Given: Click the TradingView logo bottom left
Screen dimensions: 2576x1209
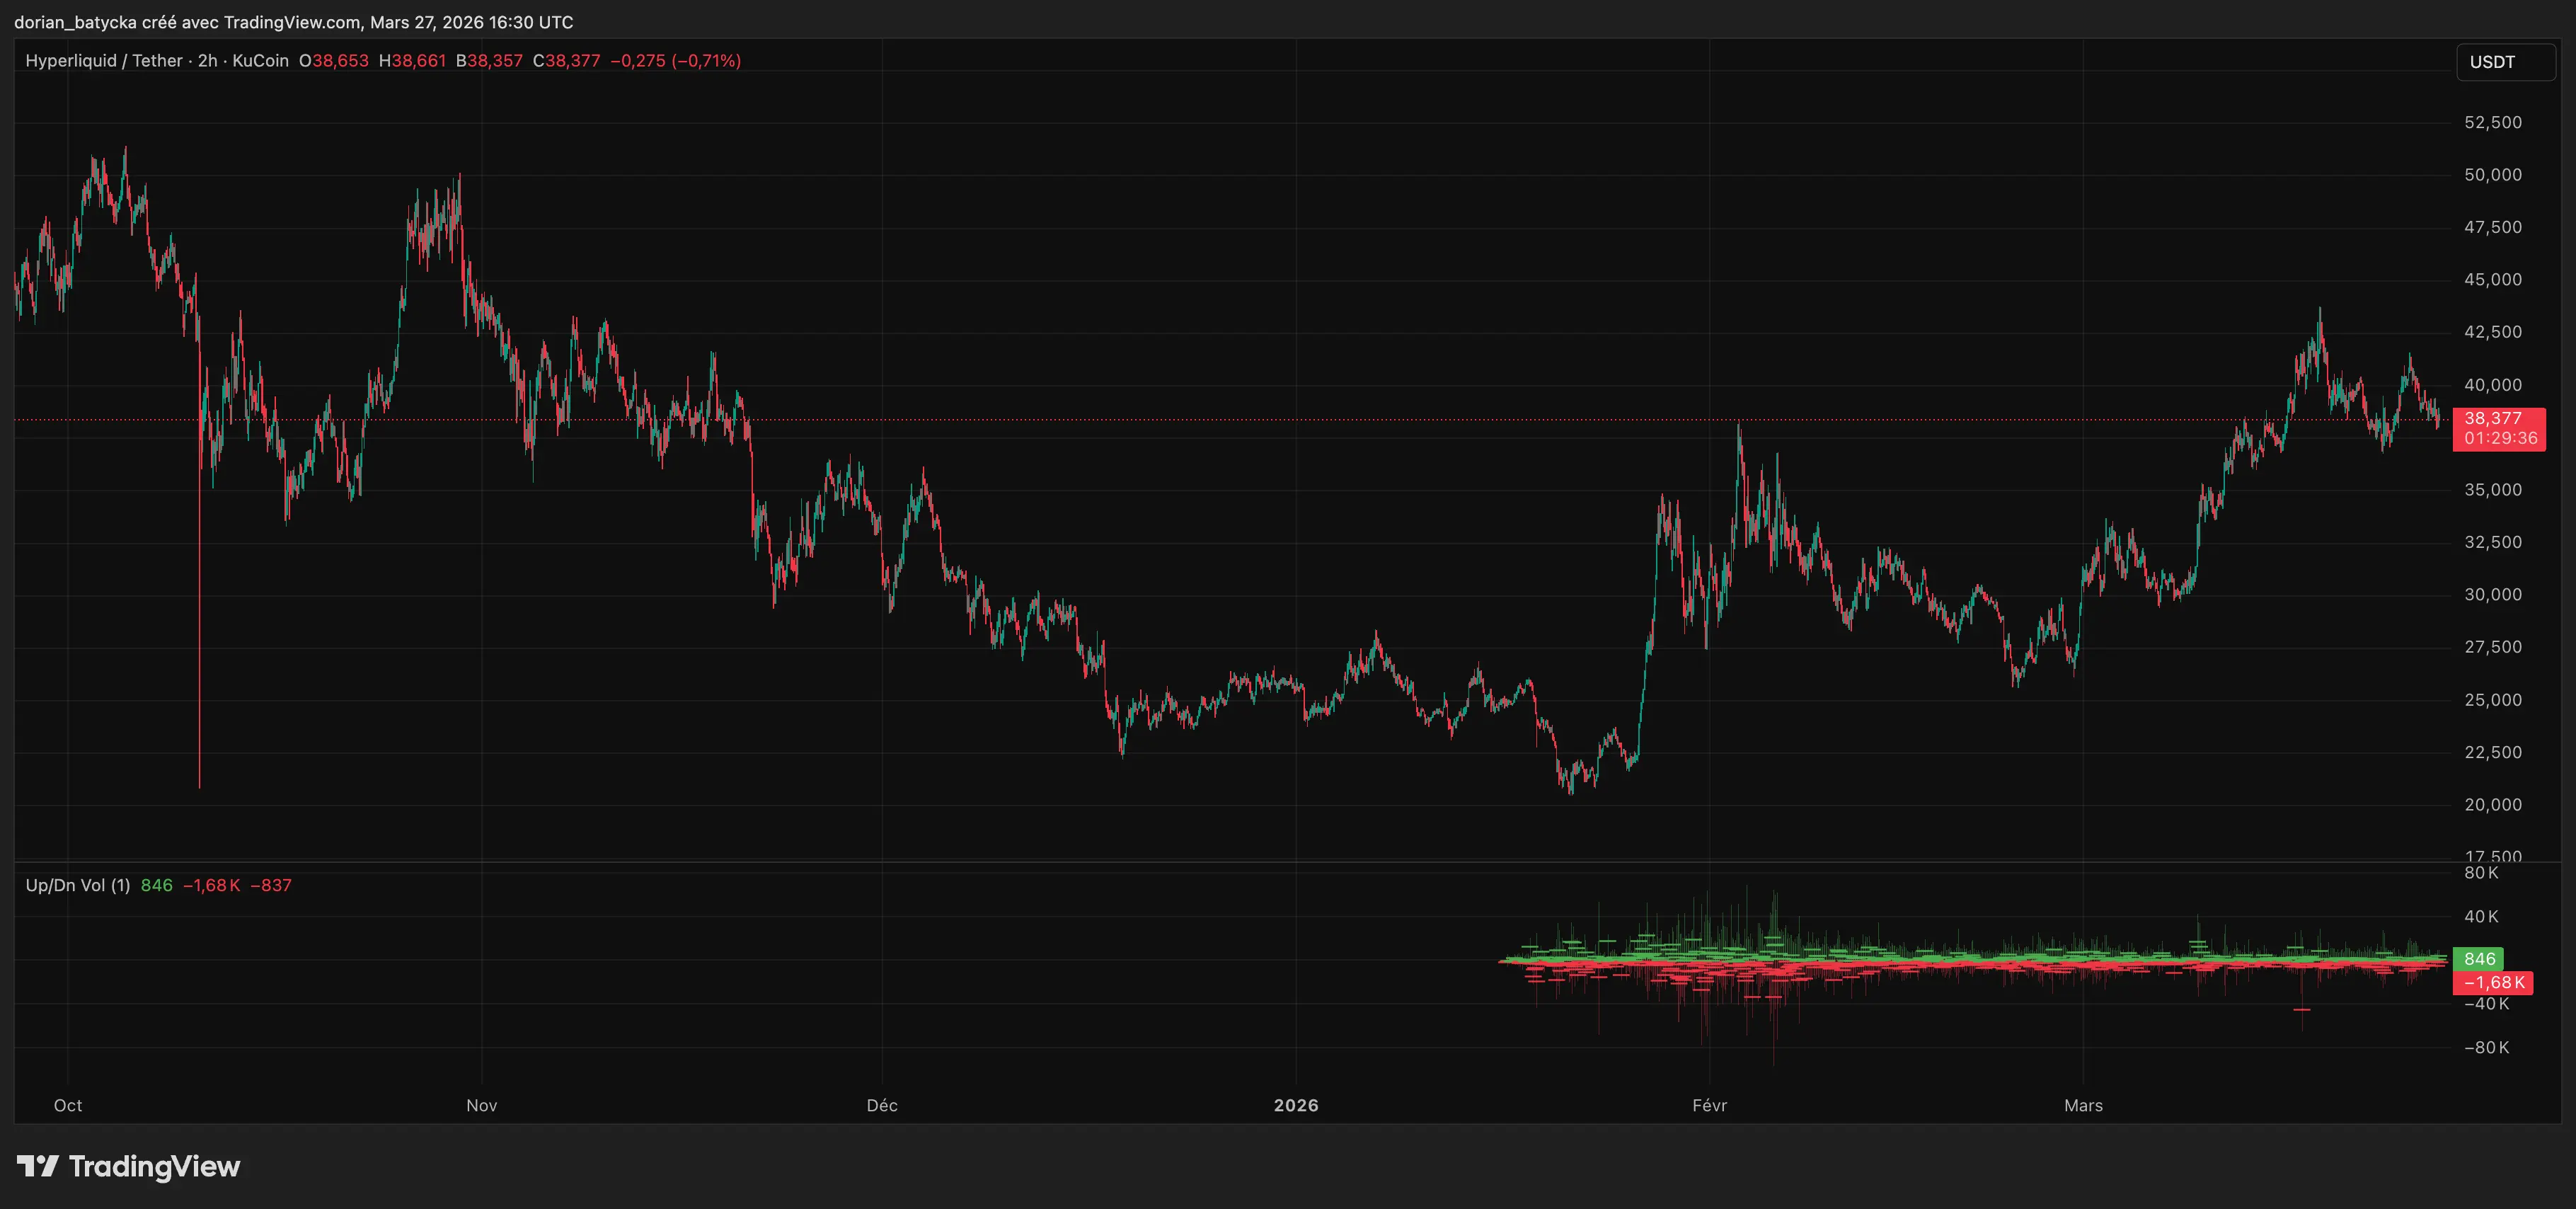Looking at the screenshot, I should coord(128,1166).
